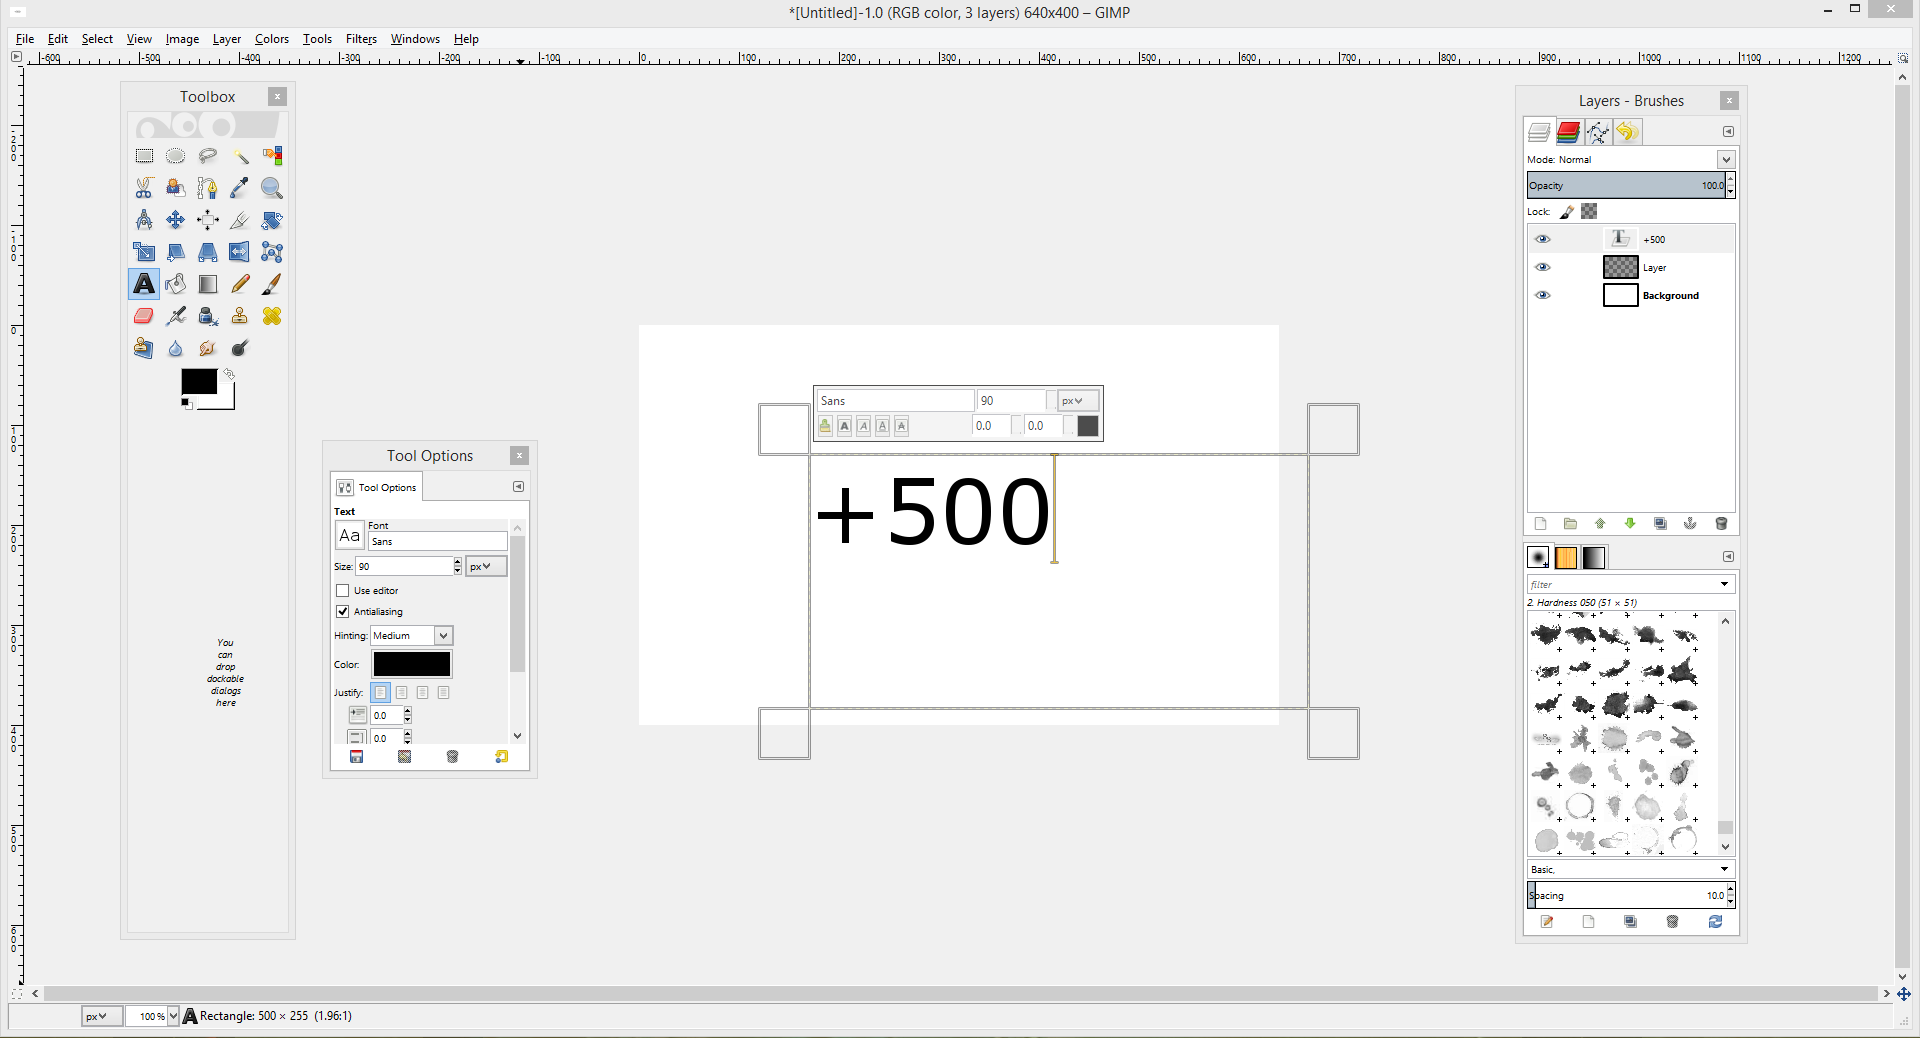Open the Colors menu
1920x1038 pixels.
(271, 39)
